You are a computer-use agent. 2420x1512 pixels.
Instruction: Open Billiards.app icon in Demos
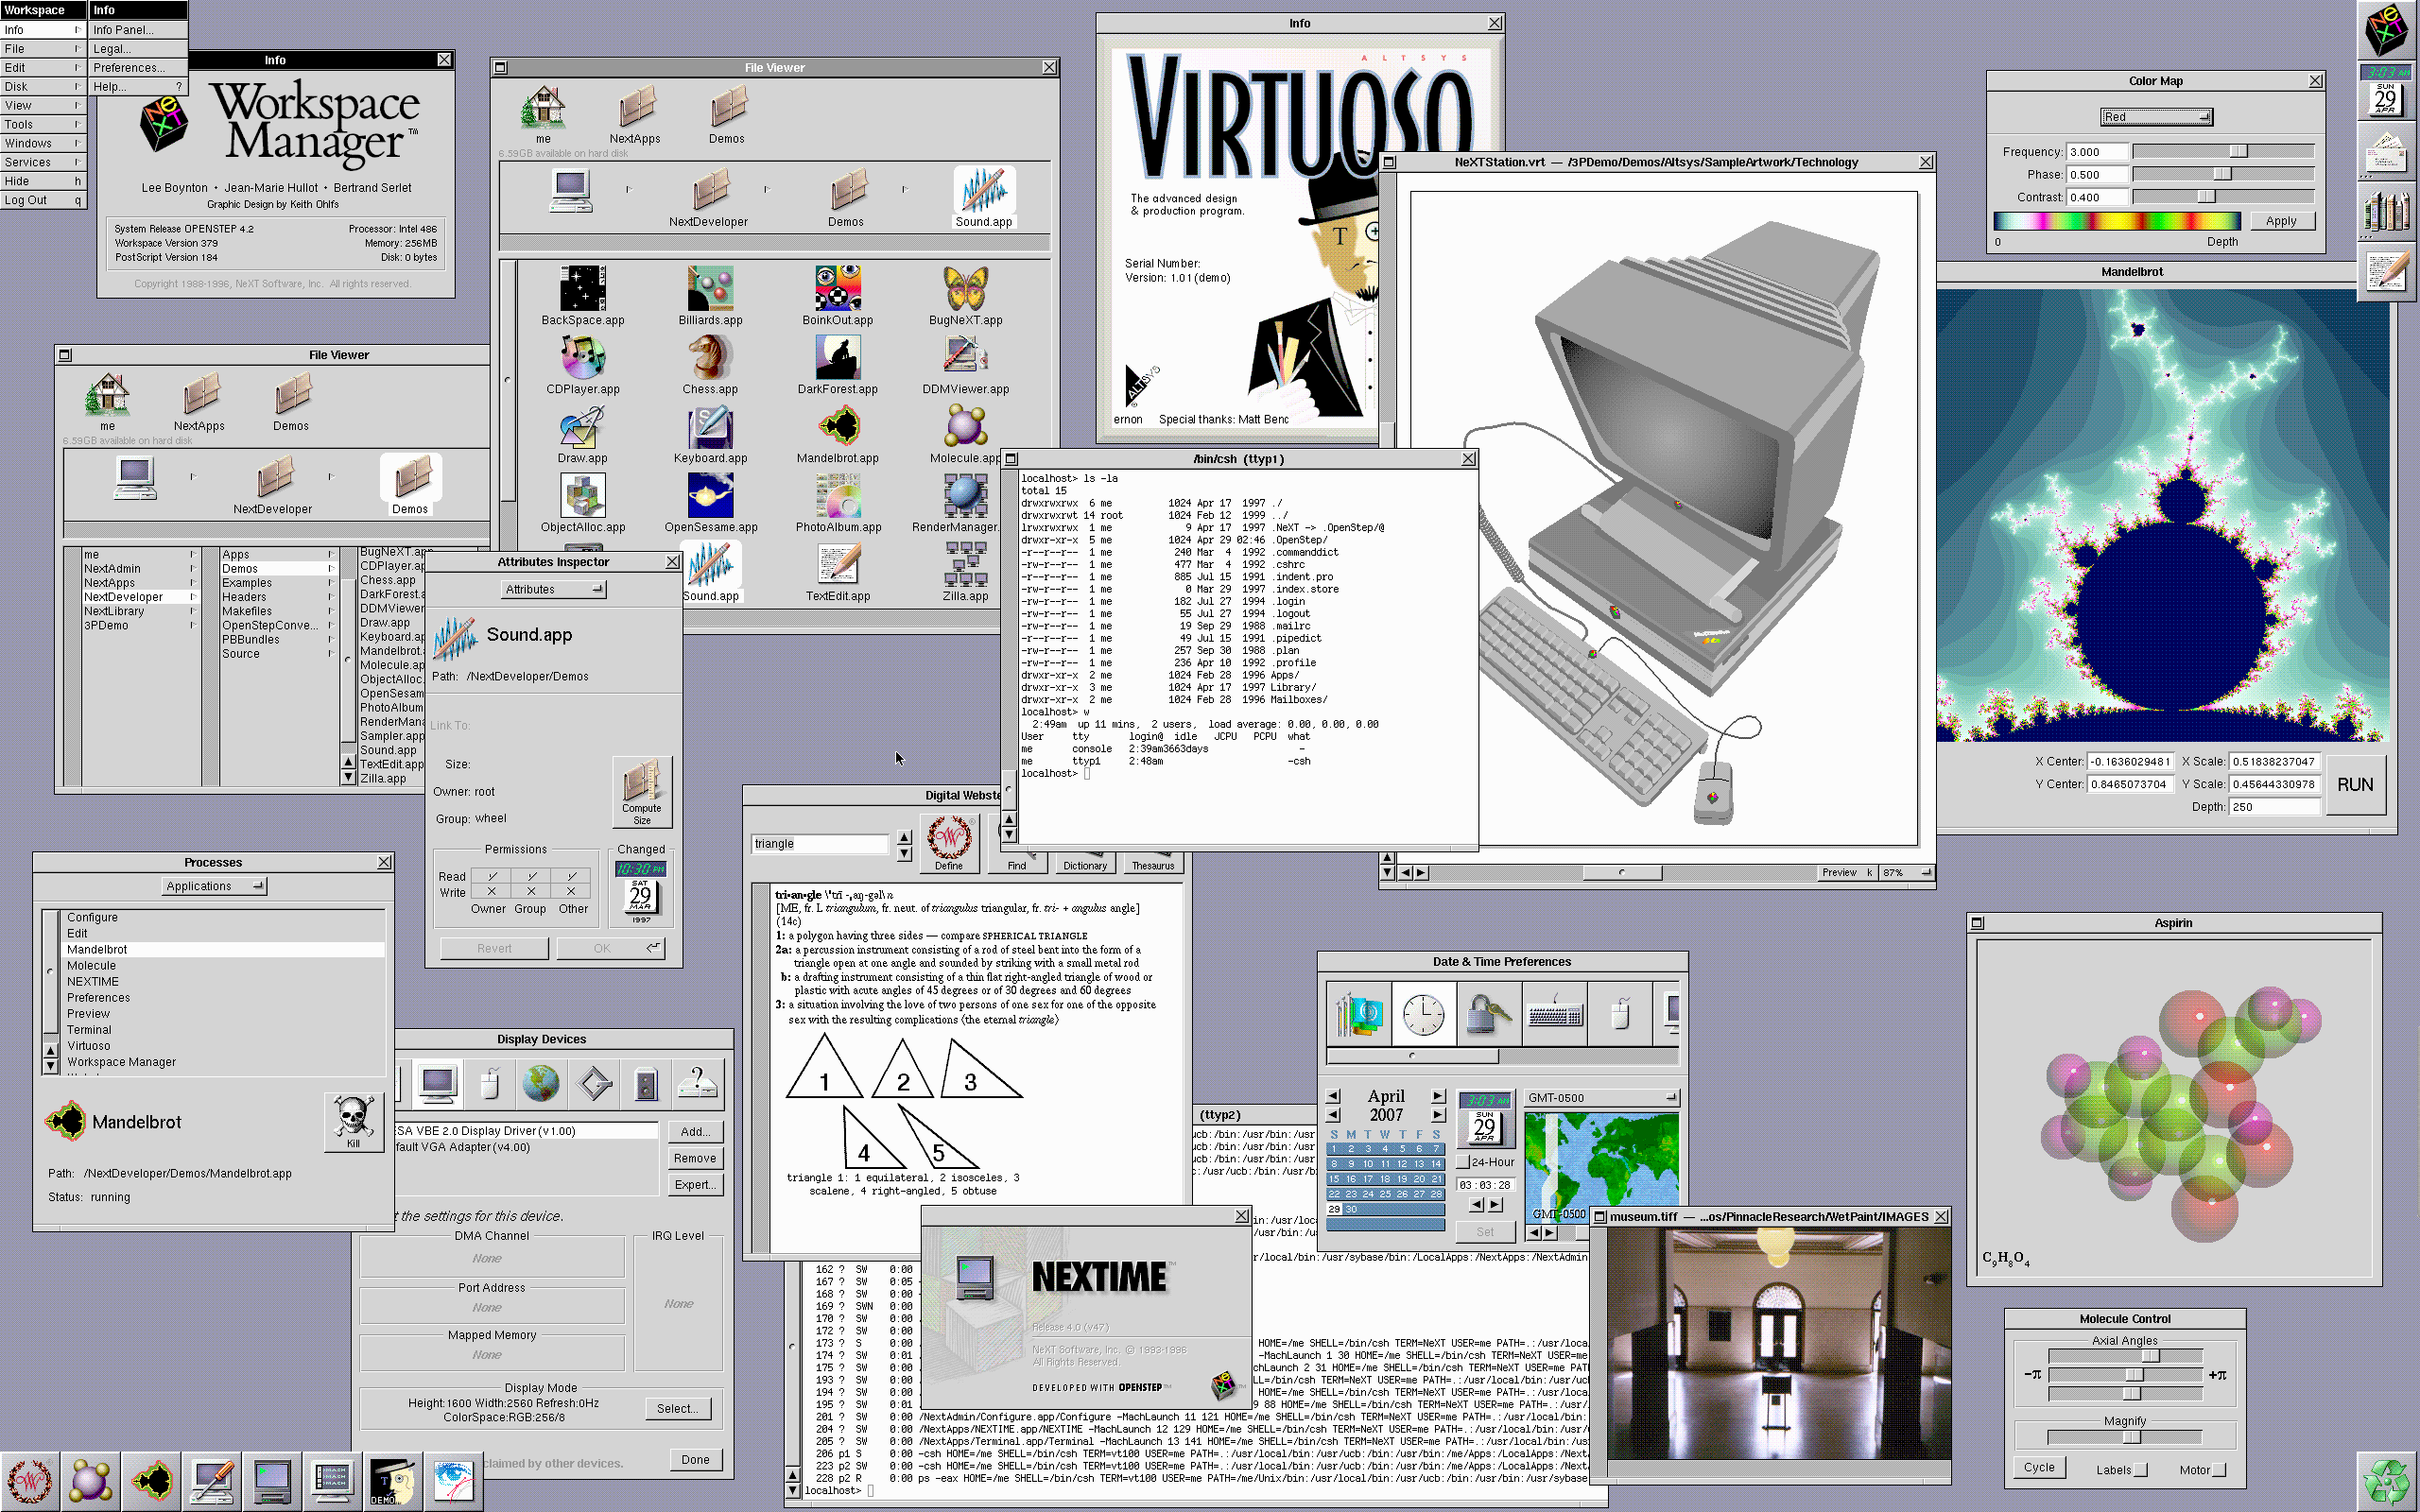point(710,289)
